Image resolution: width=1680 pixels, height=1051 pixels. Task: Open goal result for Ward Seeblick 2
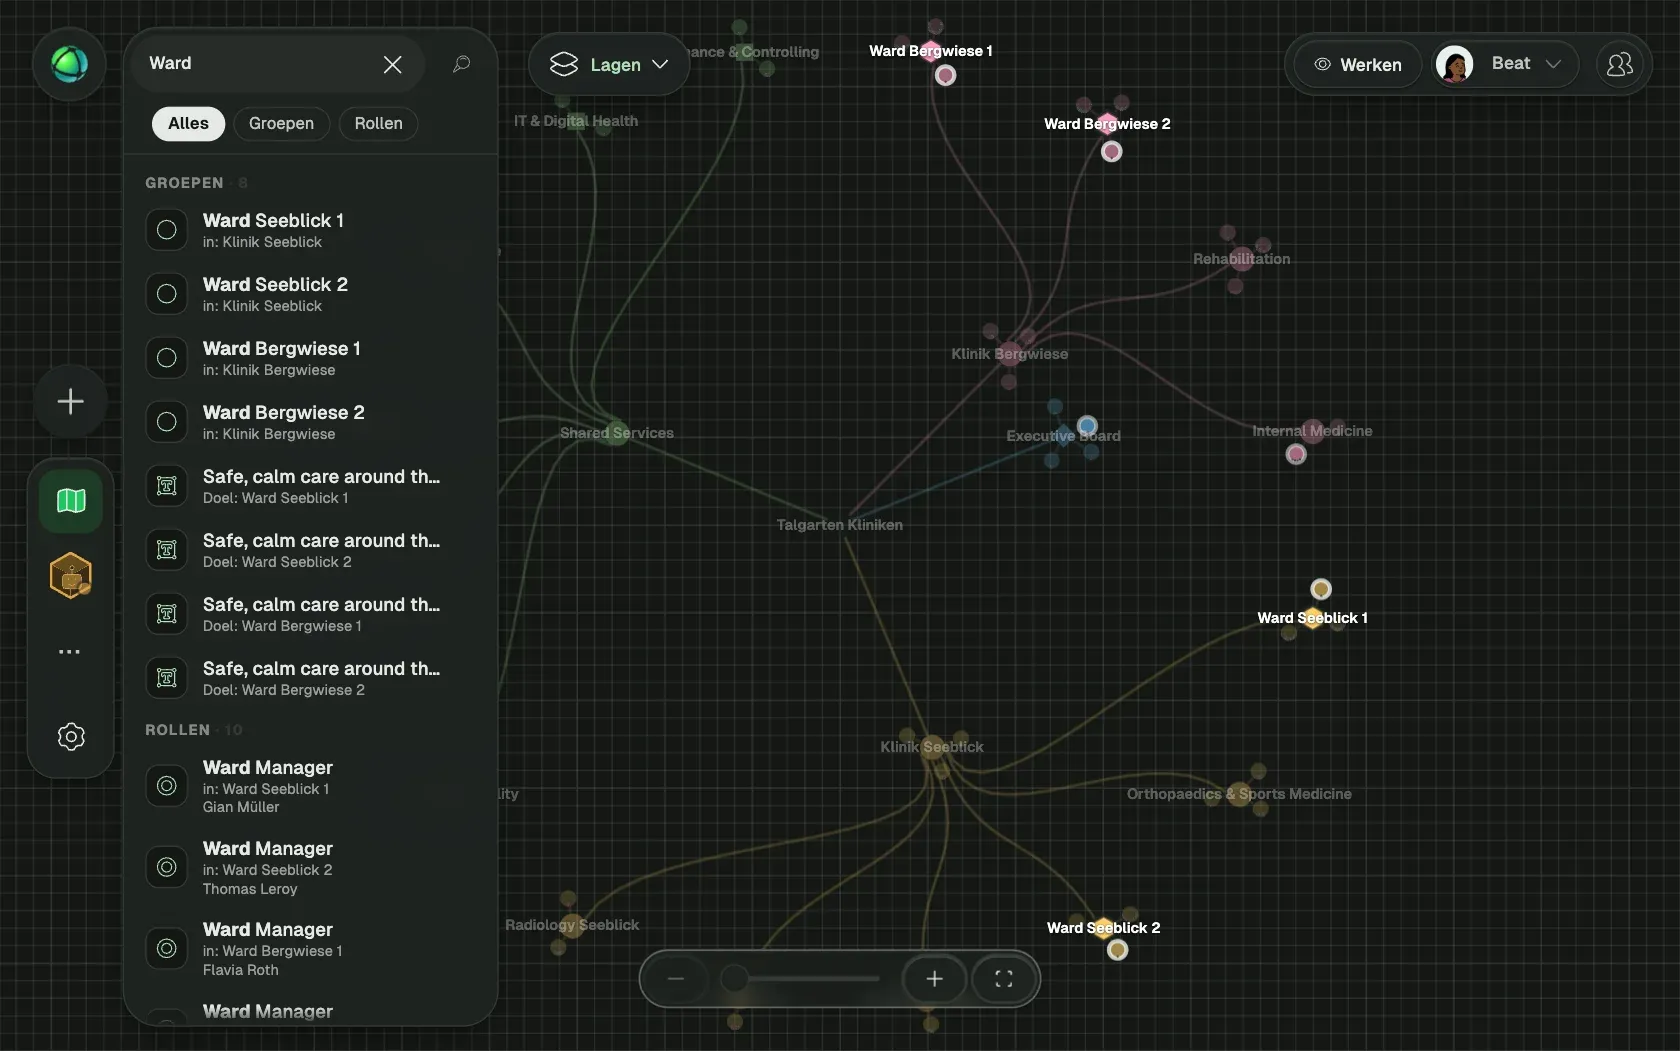coord(311,550)
